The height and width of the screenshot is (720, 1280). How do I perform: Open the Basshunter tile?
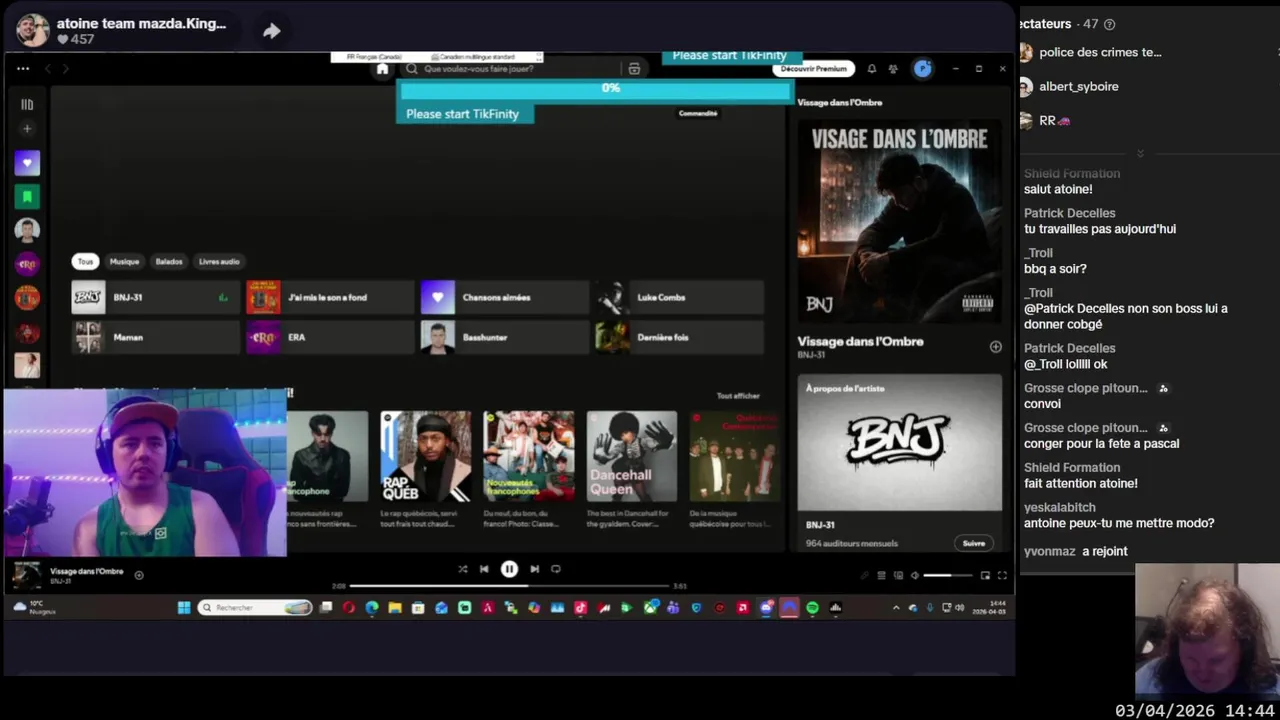click(x=504, y=337)
